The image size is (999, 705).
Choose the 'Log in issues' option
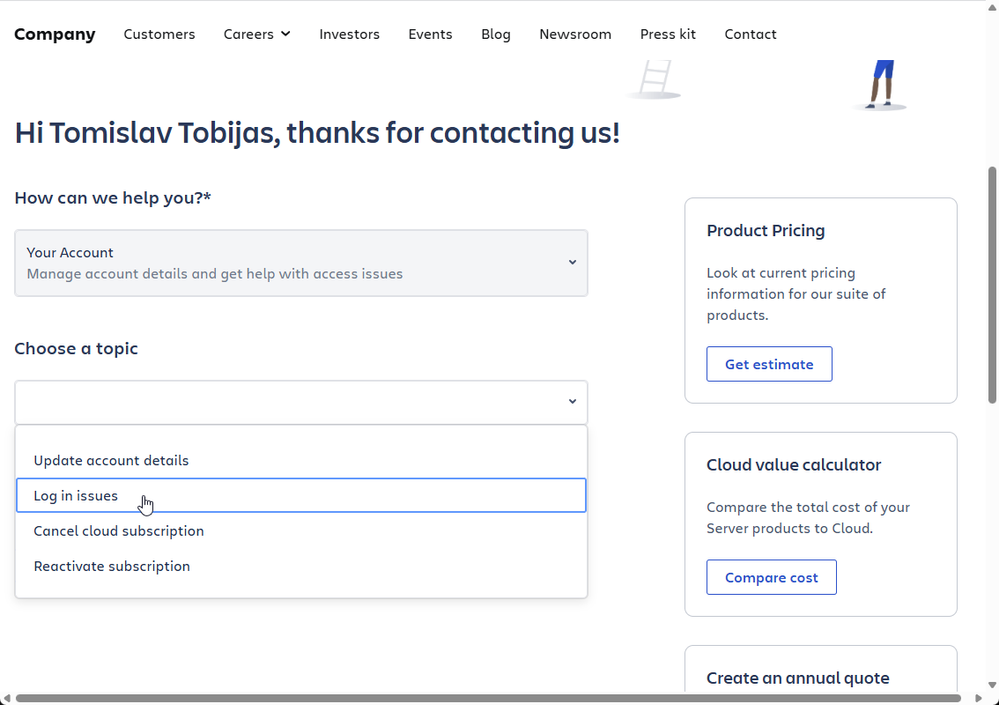[76, 496]
